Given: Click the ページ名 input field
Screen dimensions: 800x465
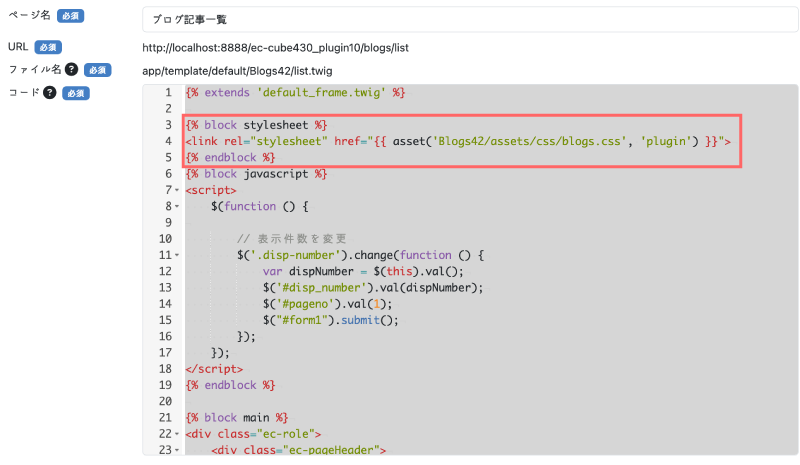Looking at the screenshot, I should 470,19.
